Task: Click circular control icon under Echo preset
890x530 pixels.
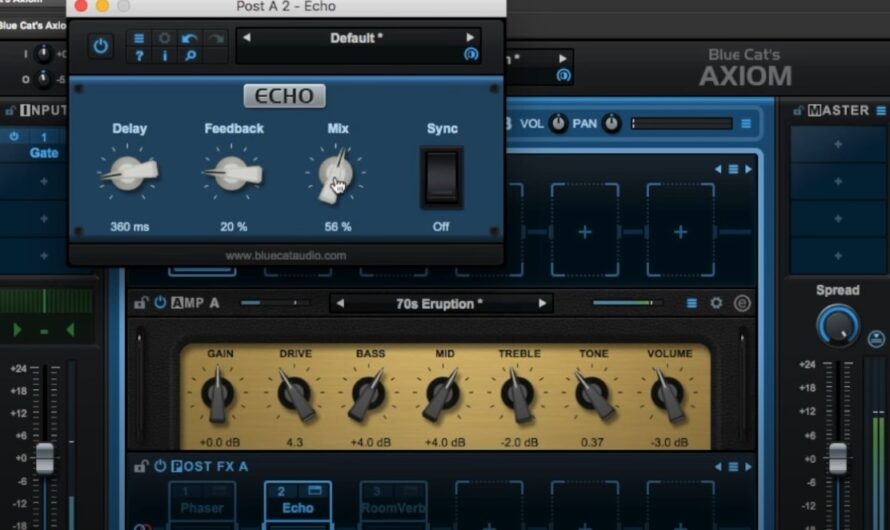Action: (471, 54)
